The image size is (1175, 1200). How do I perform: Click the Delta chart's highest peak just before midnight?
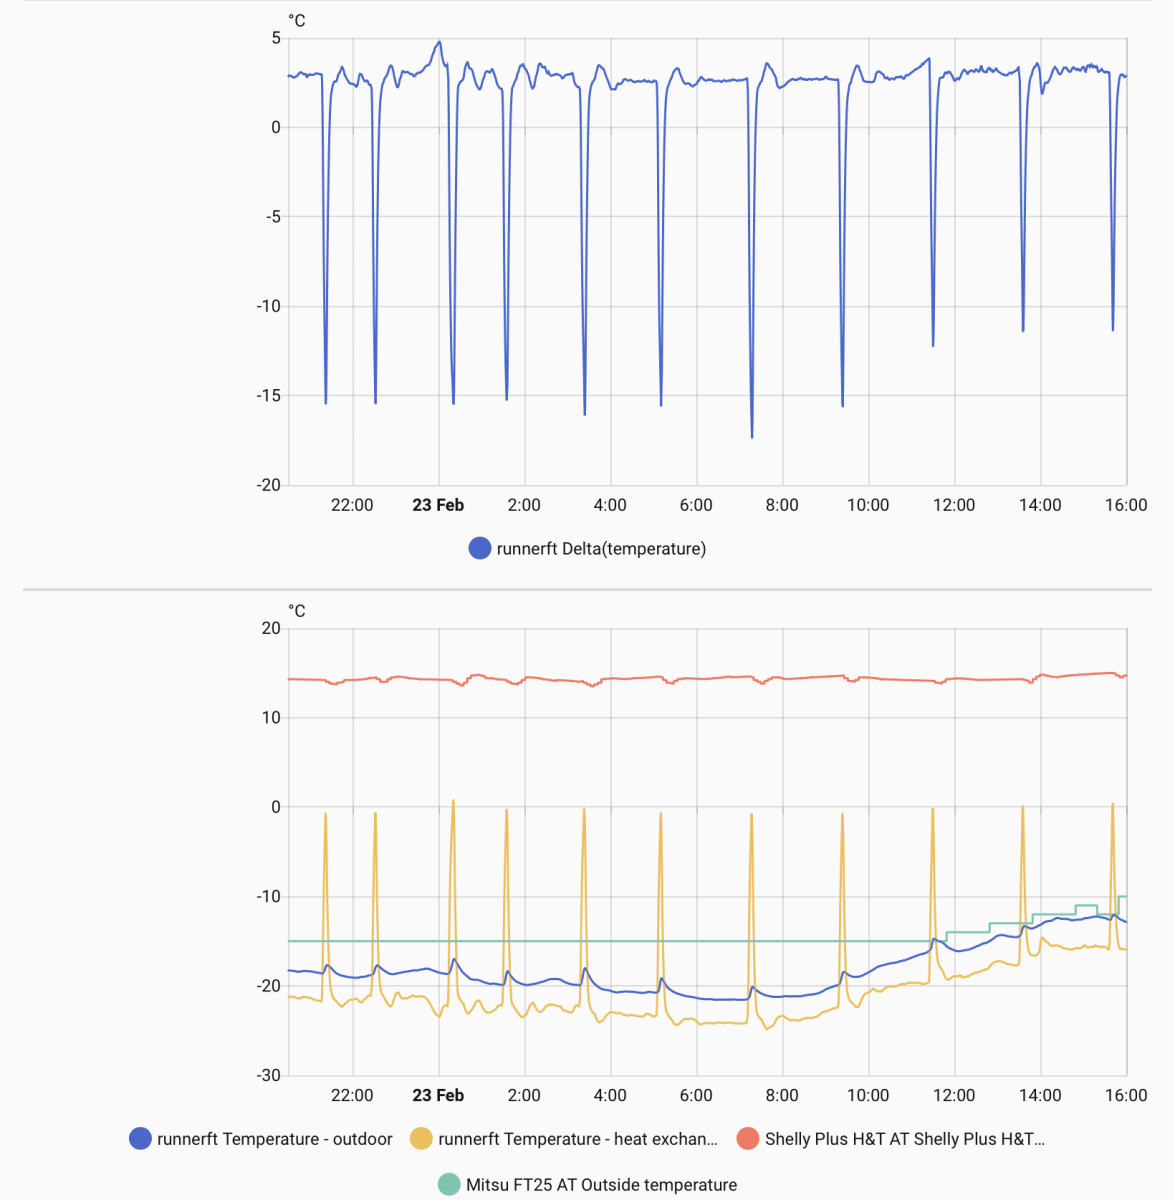pos(438,43)
